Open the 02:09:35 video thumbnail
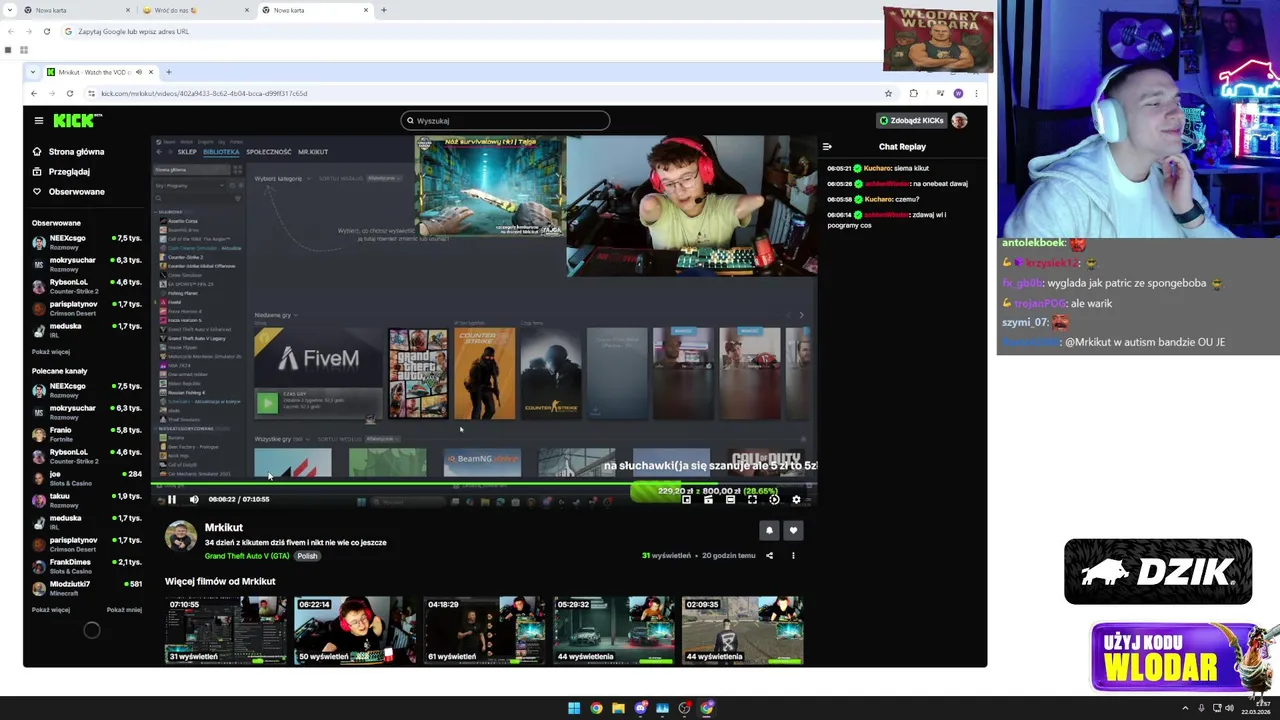Viewport: 1280px width, 720px height. [742, 631]
